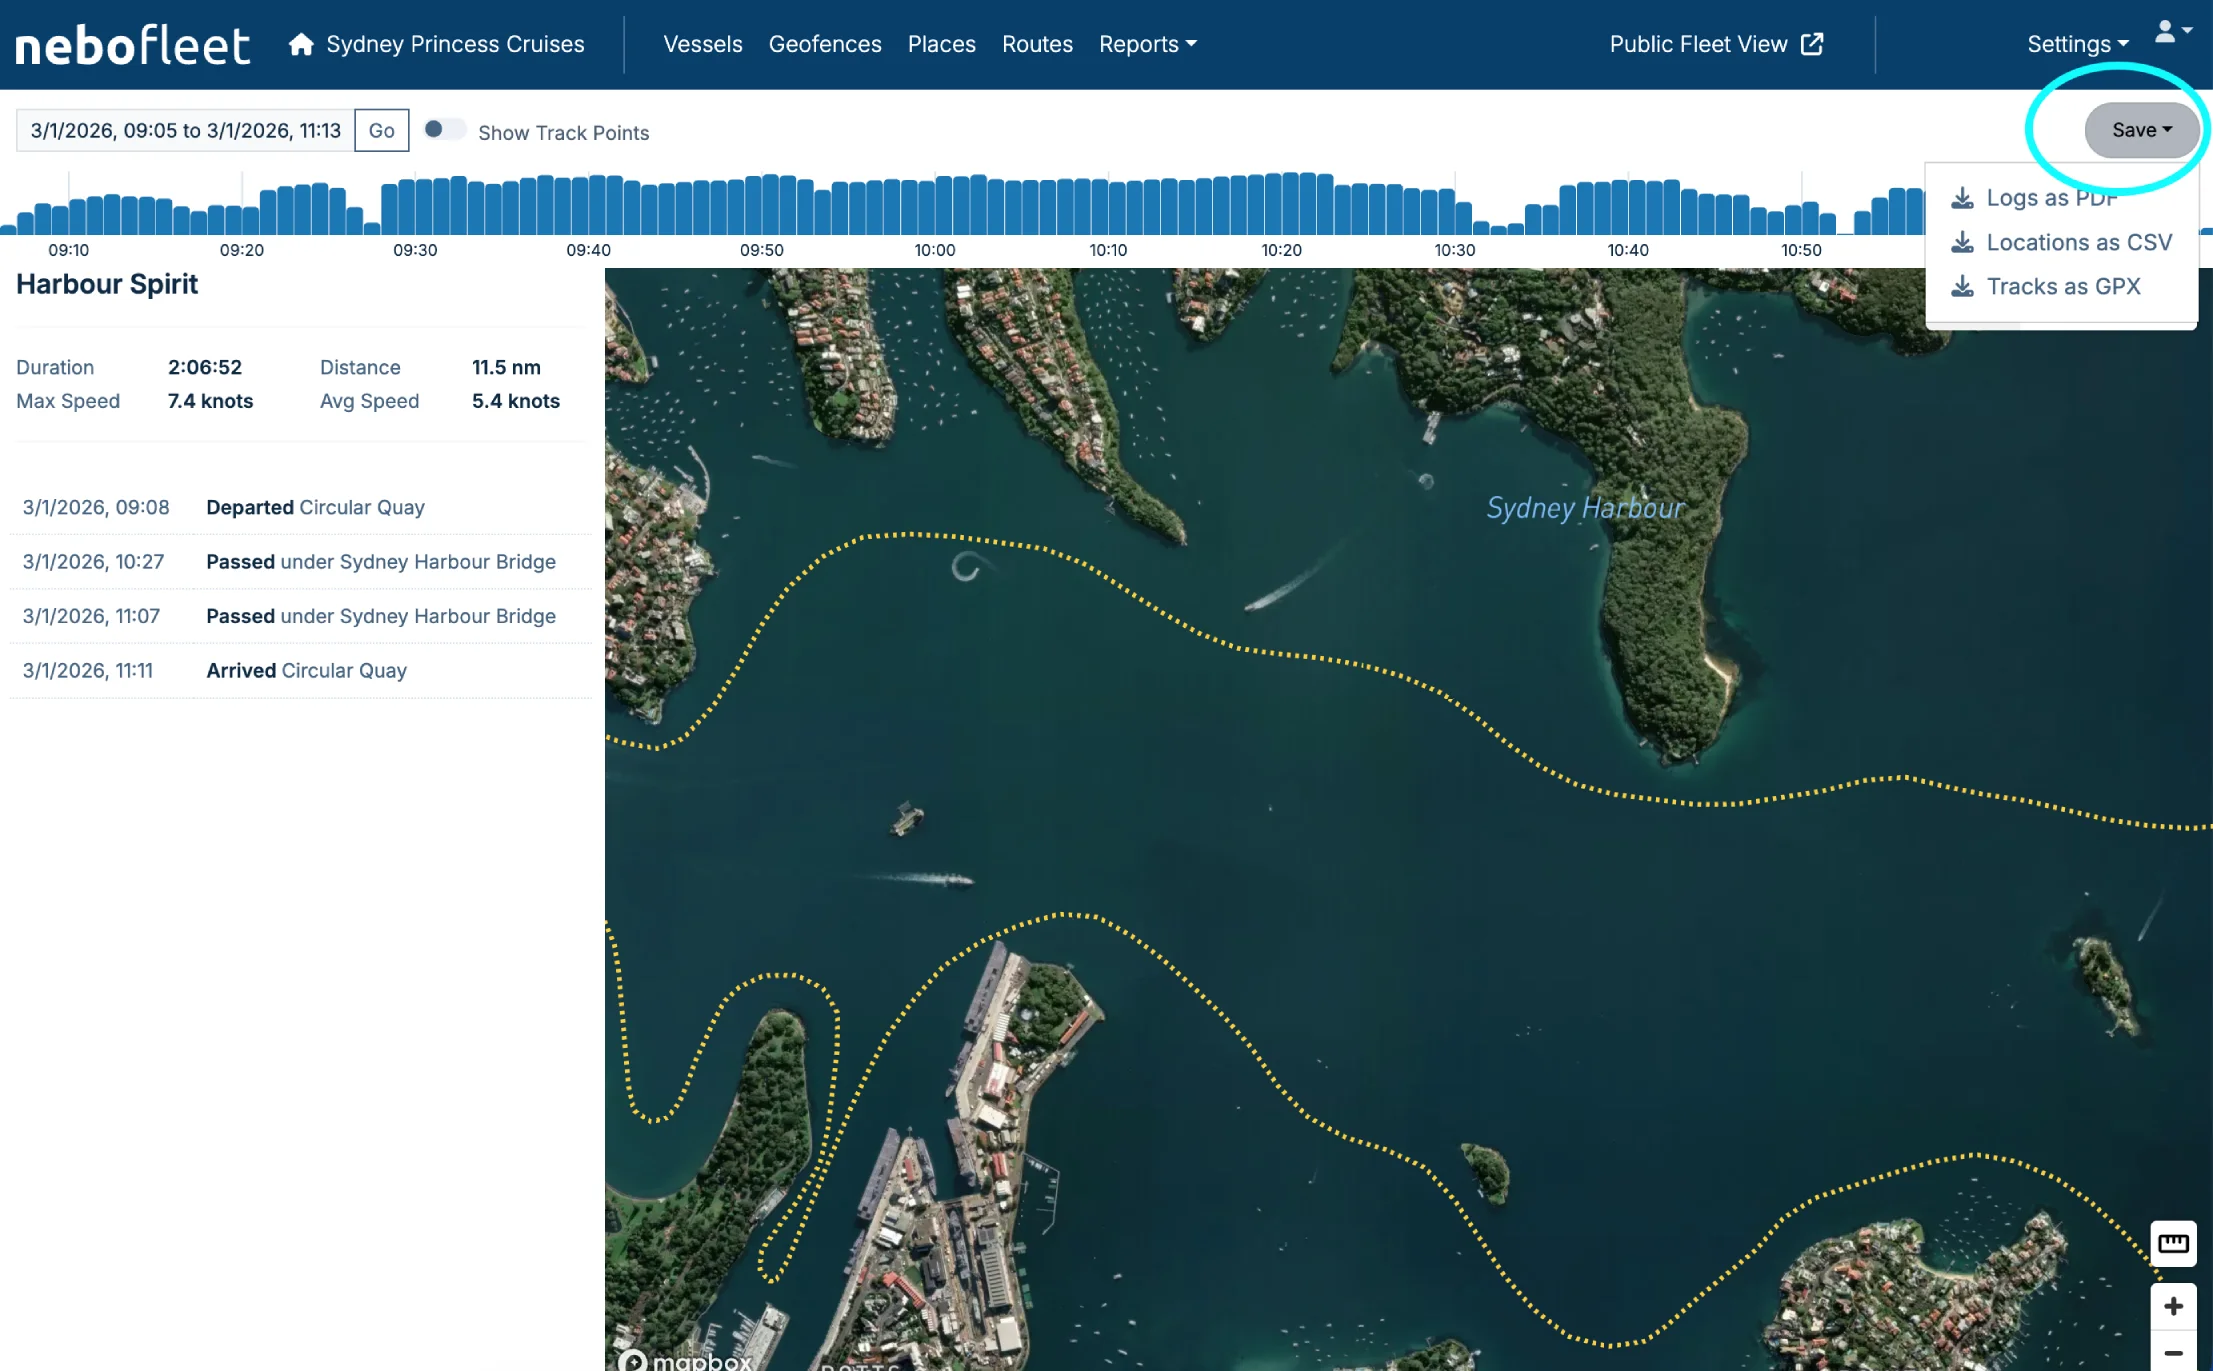Screen dimensions: 2213x1371
Task: Toggle Show Track Points switch
Action: pyautogui.click(x=444, y=130)
